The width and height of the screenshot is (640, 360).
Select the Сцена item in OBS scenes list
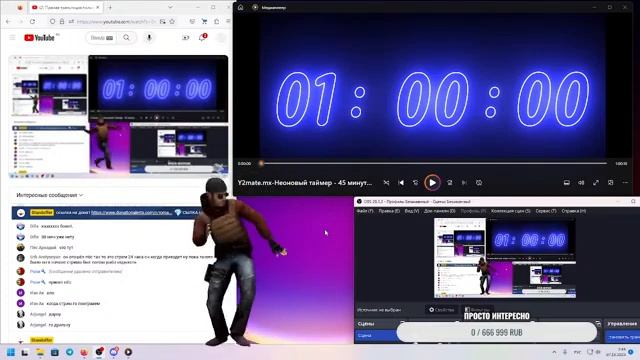point(376,336)
